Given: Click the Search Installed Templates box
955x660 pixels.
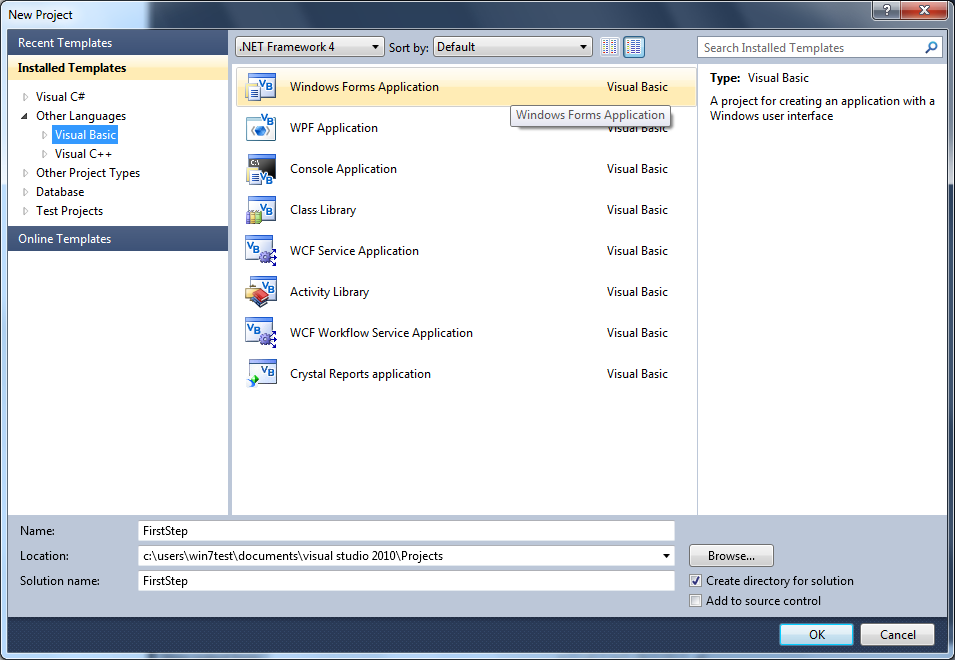Looking at the screenshot, I should coord(820,47).
